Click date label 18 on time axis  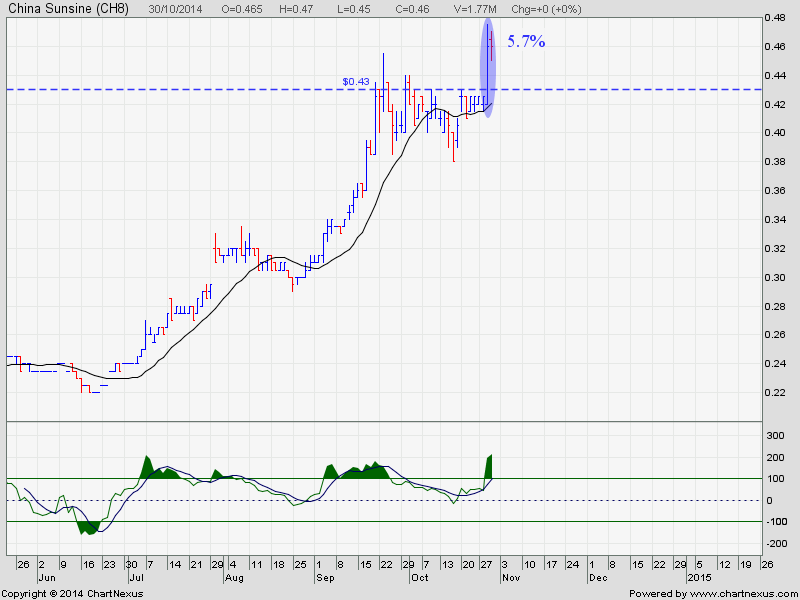[x=279, y=565]
